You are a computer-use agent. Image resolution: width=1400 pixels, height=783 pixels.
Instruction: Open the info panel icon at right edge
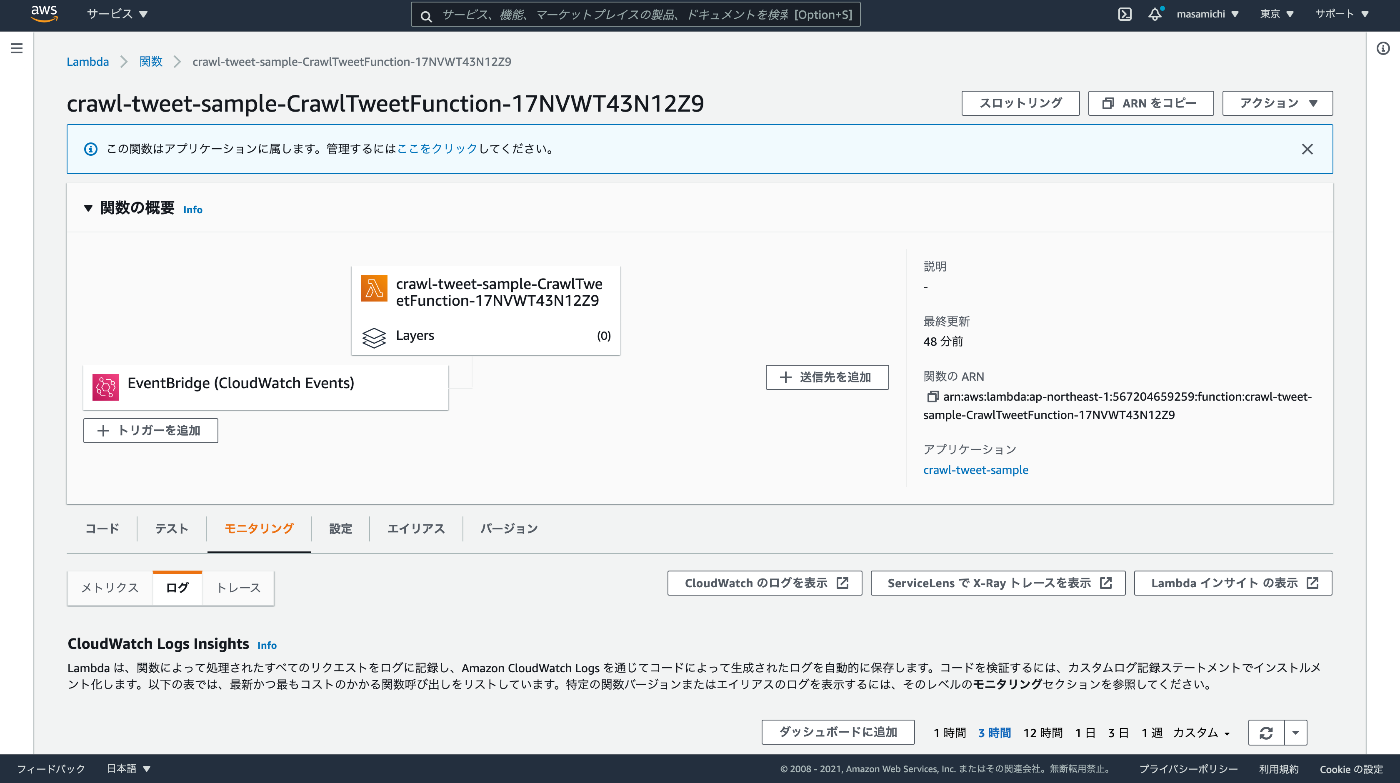coord(1383,48)
